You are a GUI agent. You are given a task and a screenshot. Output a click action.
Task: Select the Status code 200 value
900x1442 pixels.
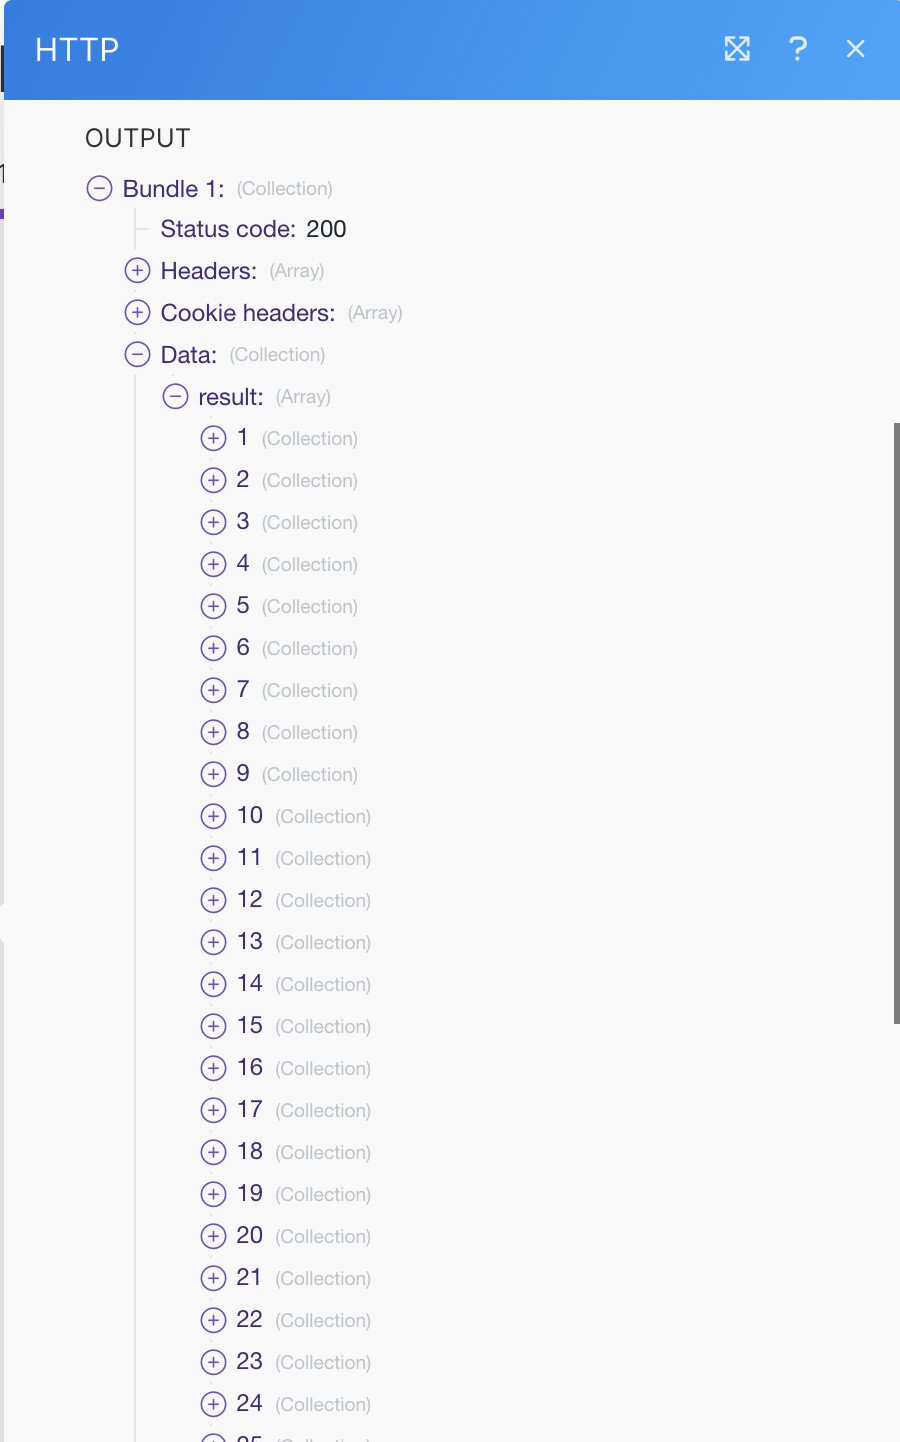pyautogui.click(x=326, y=229)
